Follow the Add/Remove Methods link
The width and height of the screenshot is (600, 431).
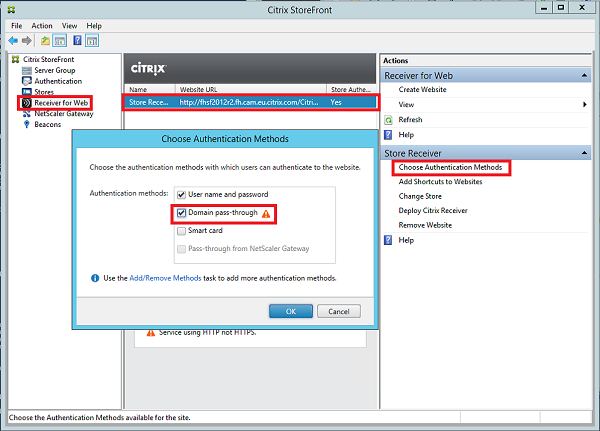click(165, 277)
